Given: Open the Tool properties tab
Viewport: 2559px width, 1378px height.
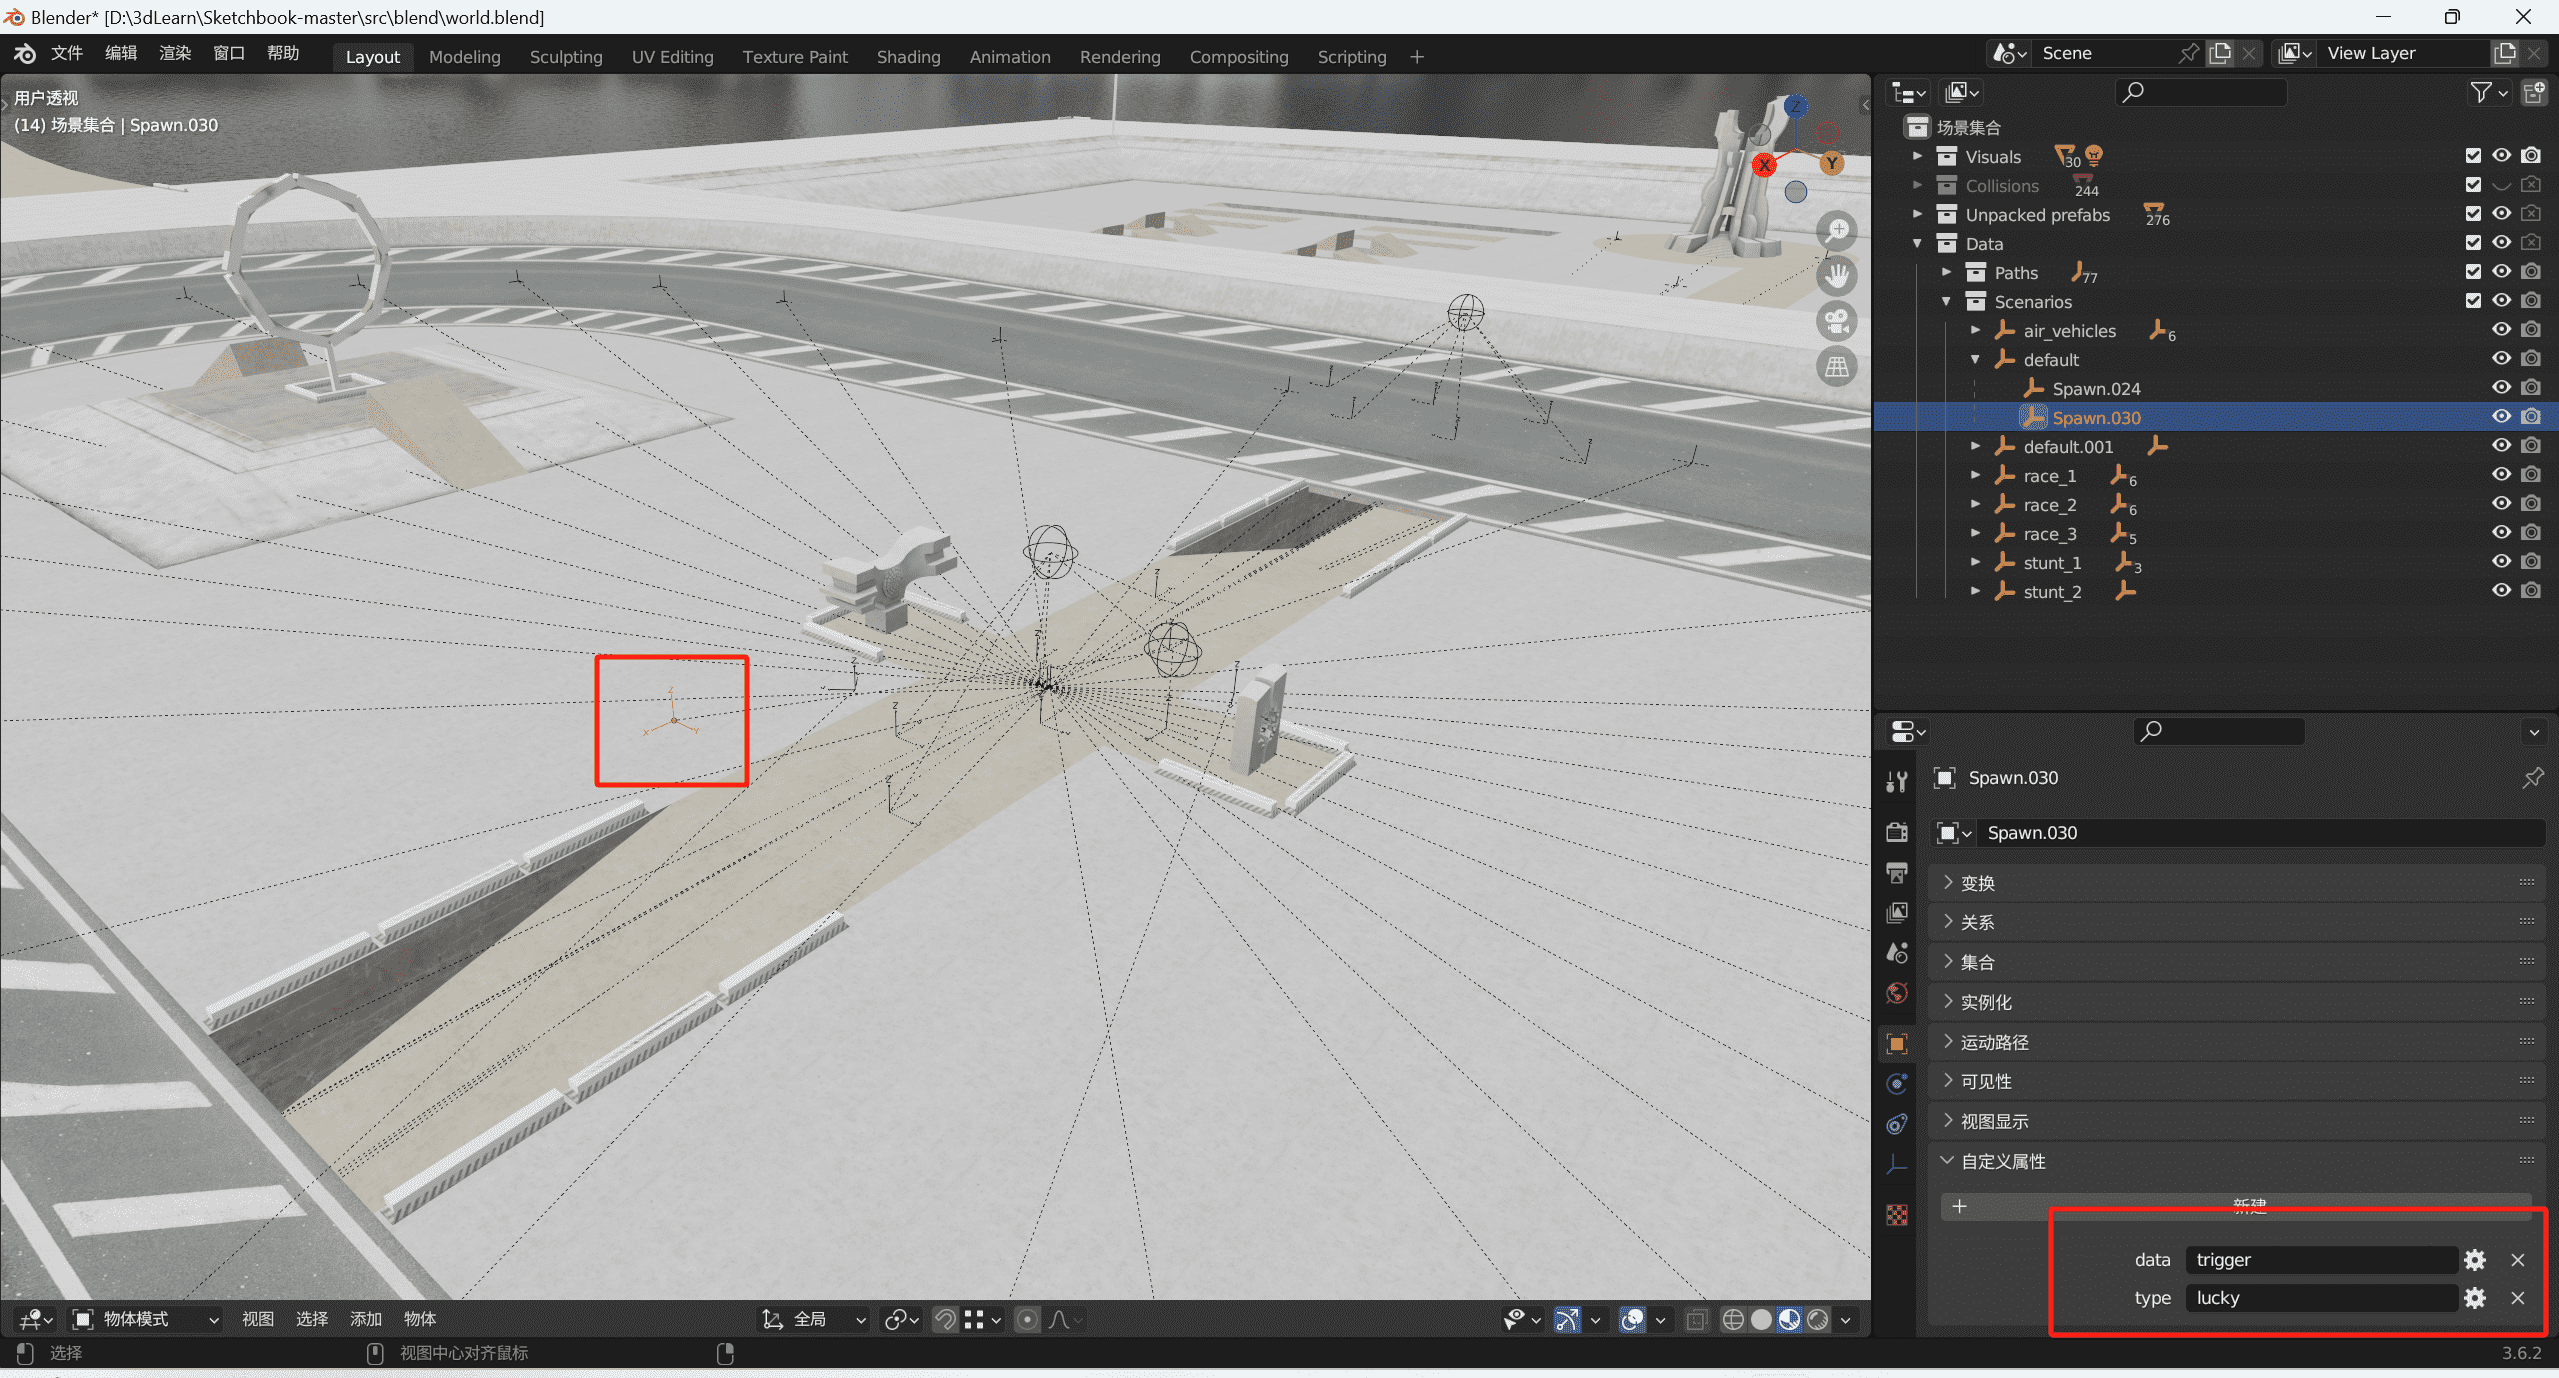Looking at the screenshot, I should [1897, 782].
